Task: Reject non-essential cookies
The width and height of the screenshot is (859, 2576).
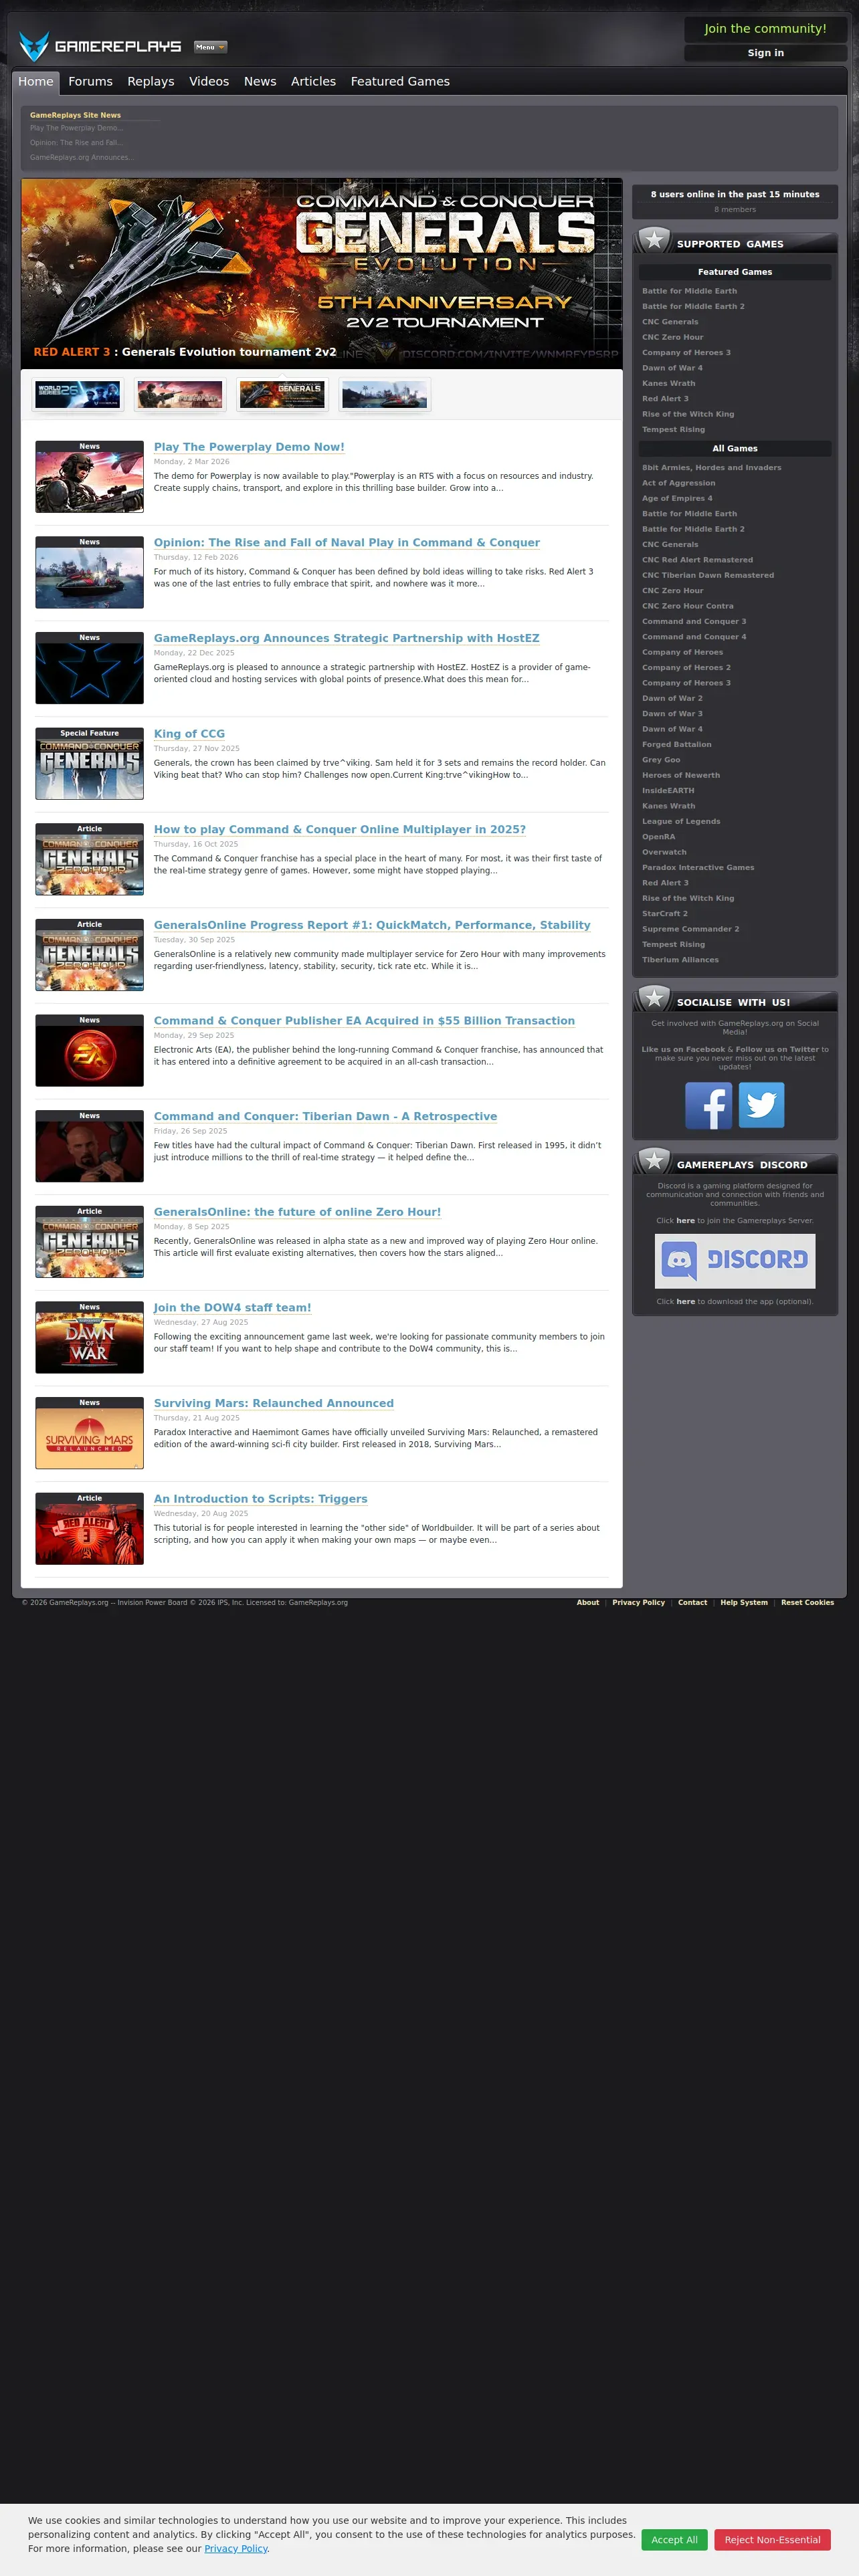Action: coord(772,2539)
